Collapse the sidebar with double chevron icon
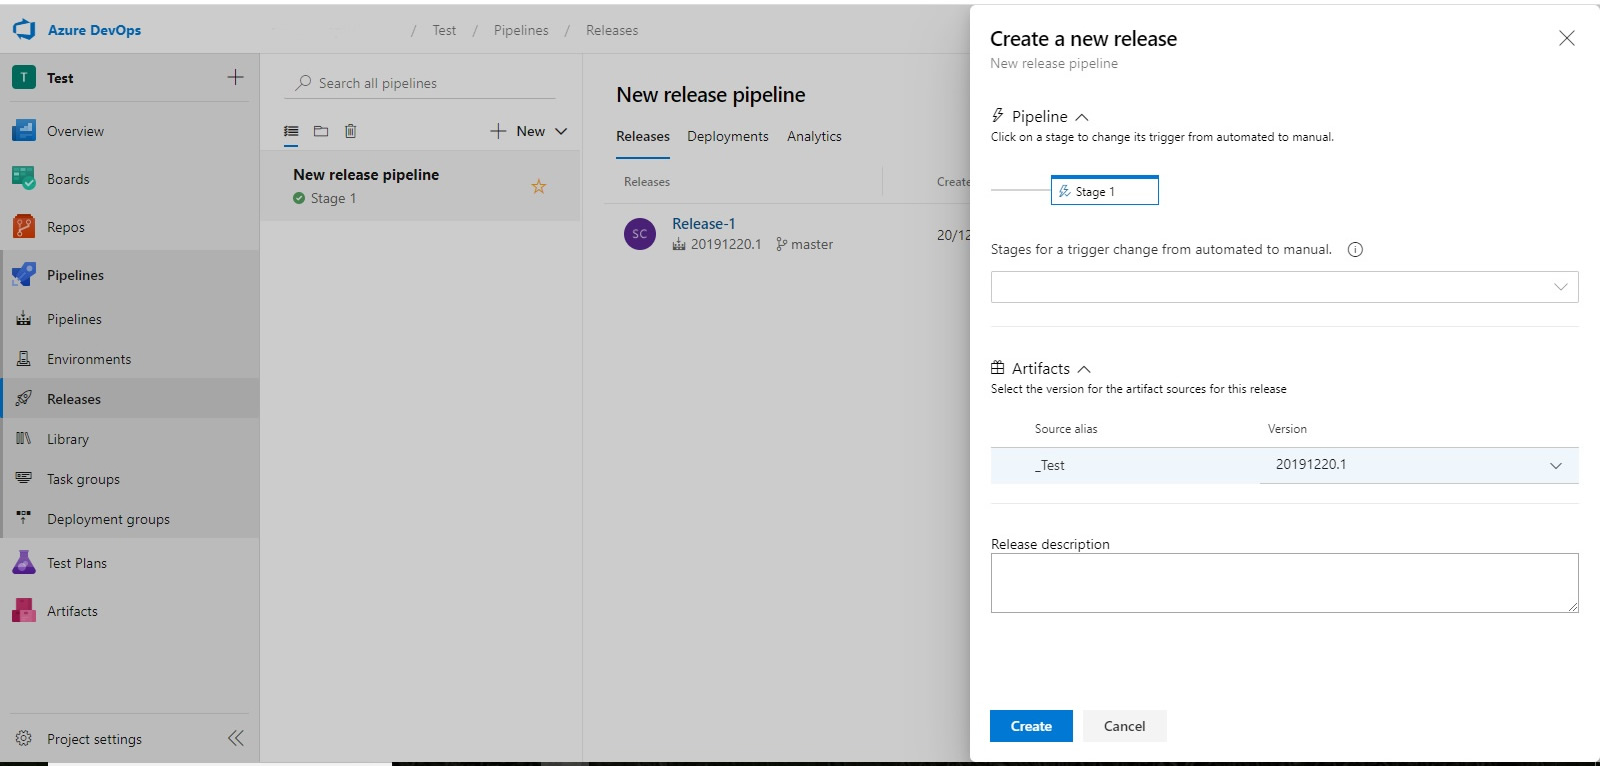This screenshot has width=1600, height=766. tap(235, 738)
